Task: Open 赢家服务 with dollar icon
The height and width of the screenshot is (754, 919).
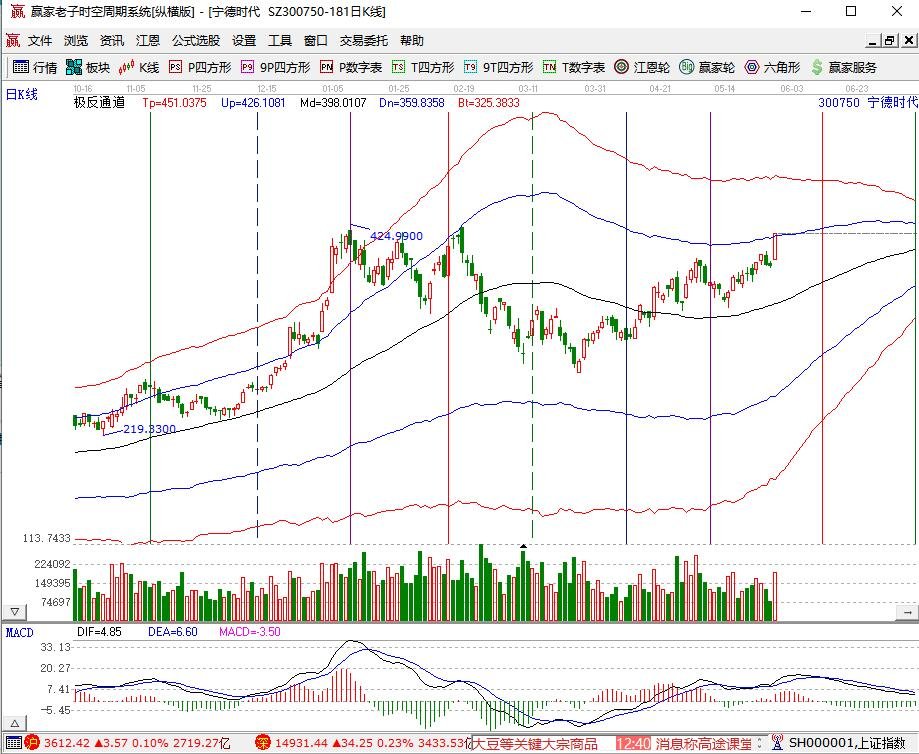Action: [x=844, y=67]
